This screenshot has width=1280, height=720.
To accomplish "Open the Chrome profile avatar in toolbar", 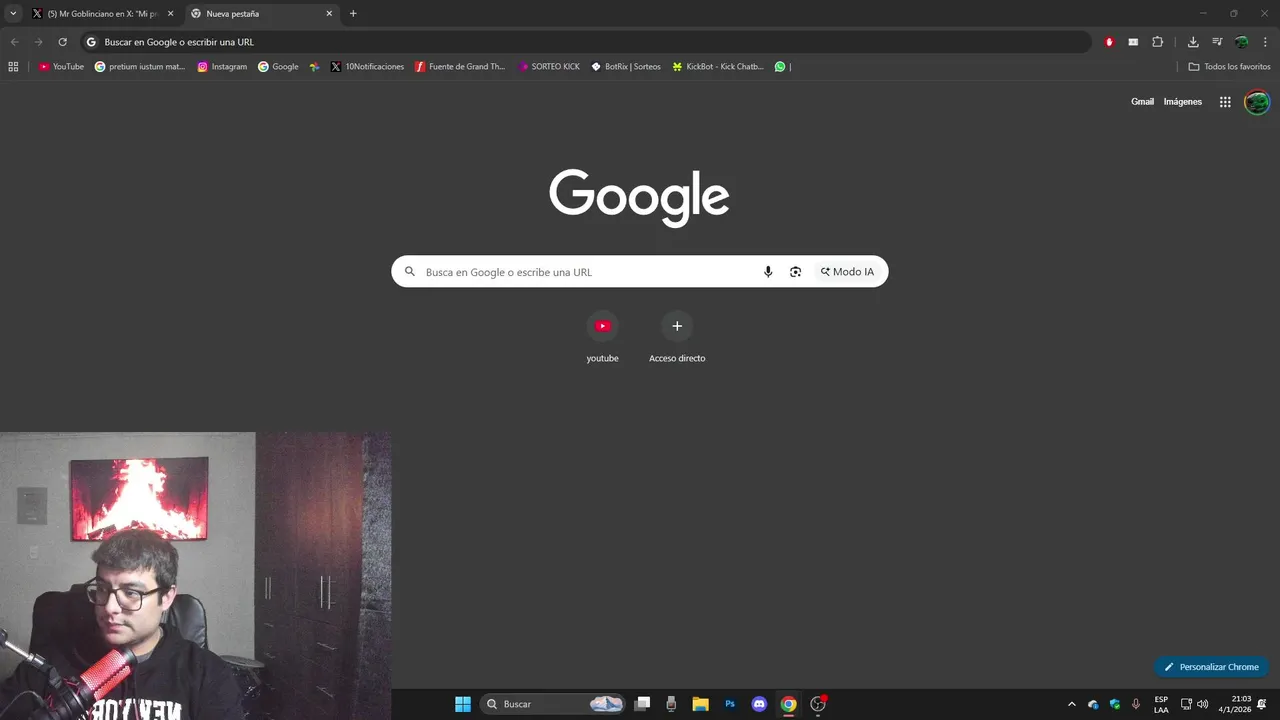I will (x=1241, y=42).
